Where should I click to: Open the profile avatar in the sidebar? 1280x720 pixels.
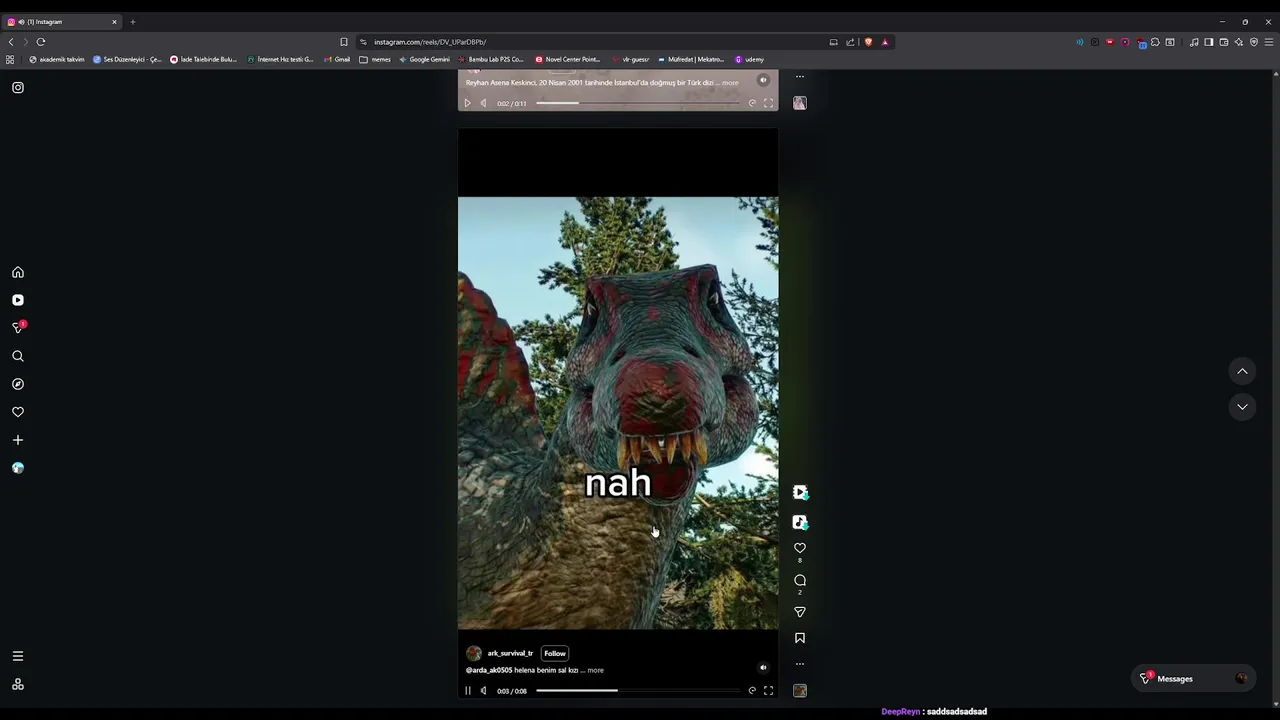pyautogui.click(x=18, y=468)
